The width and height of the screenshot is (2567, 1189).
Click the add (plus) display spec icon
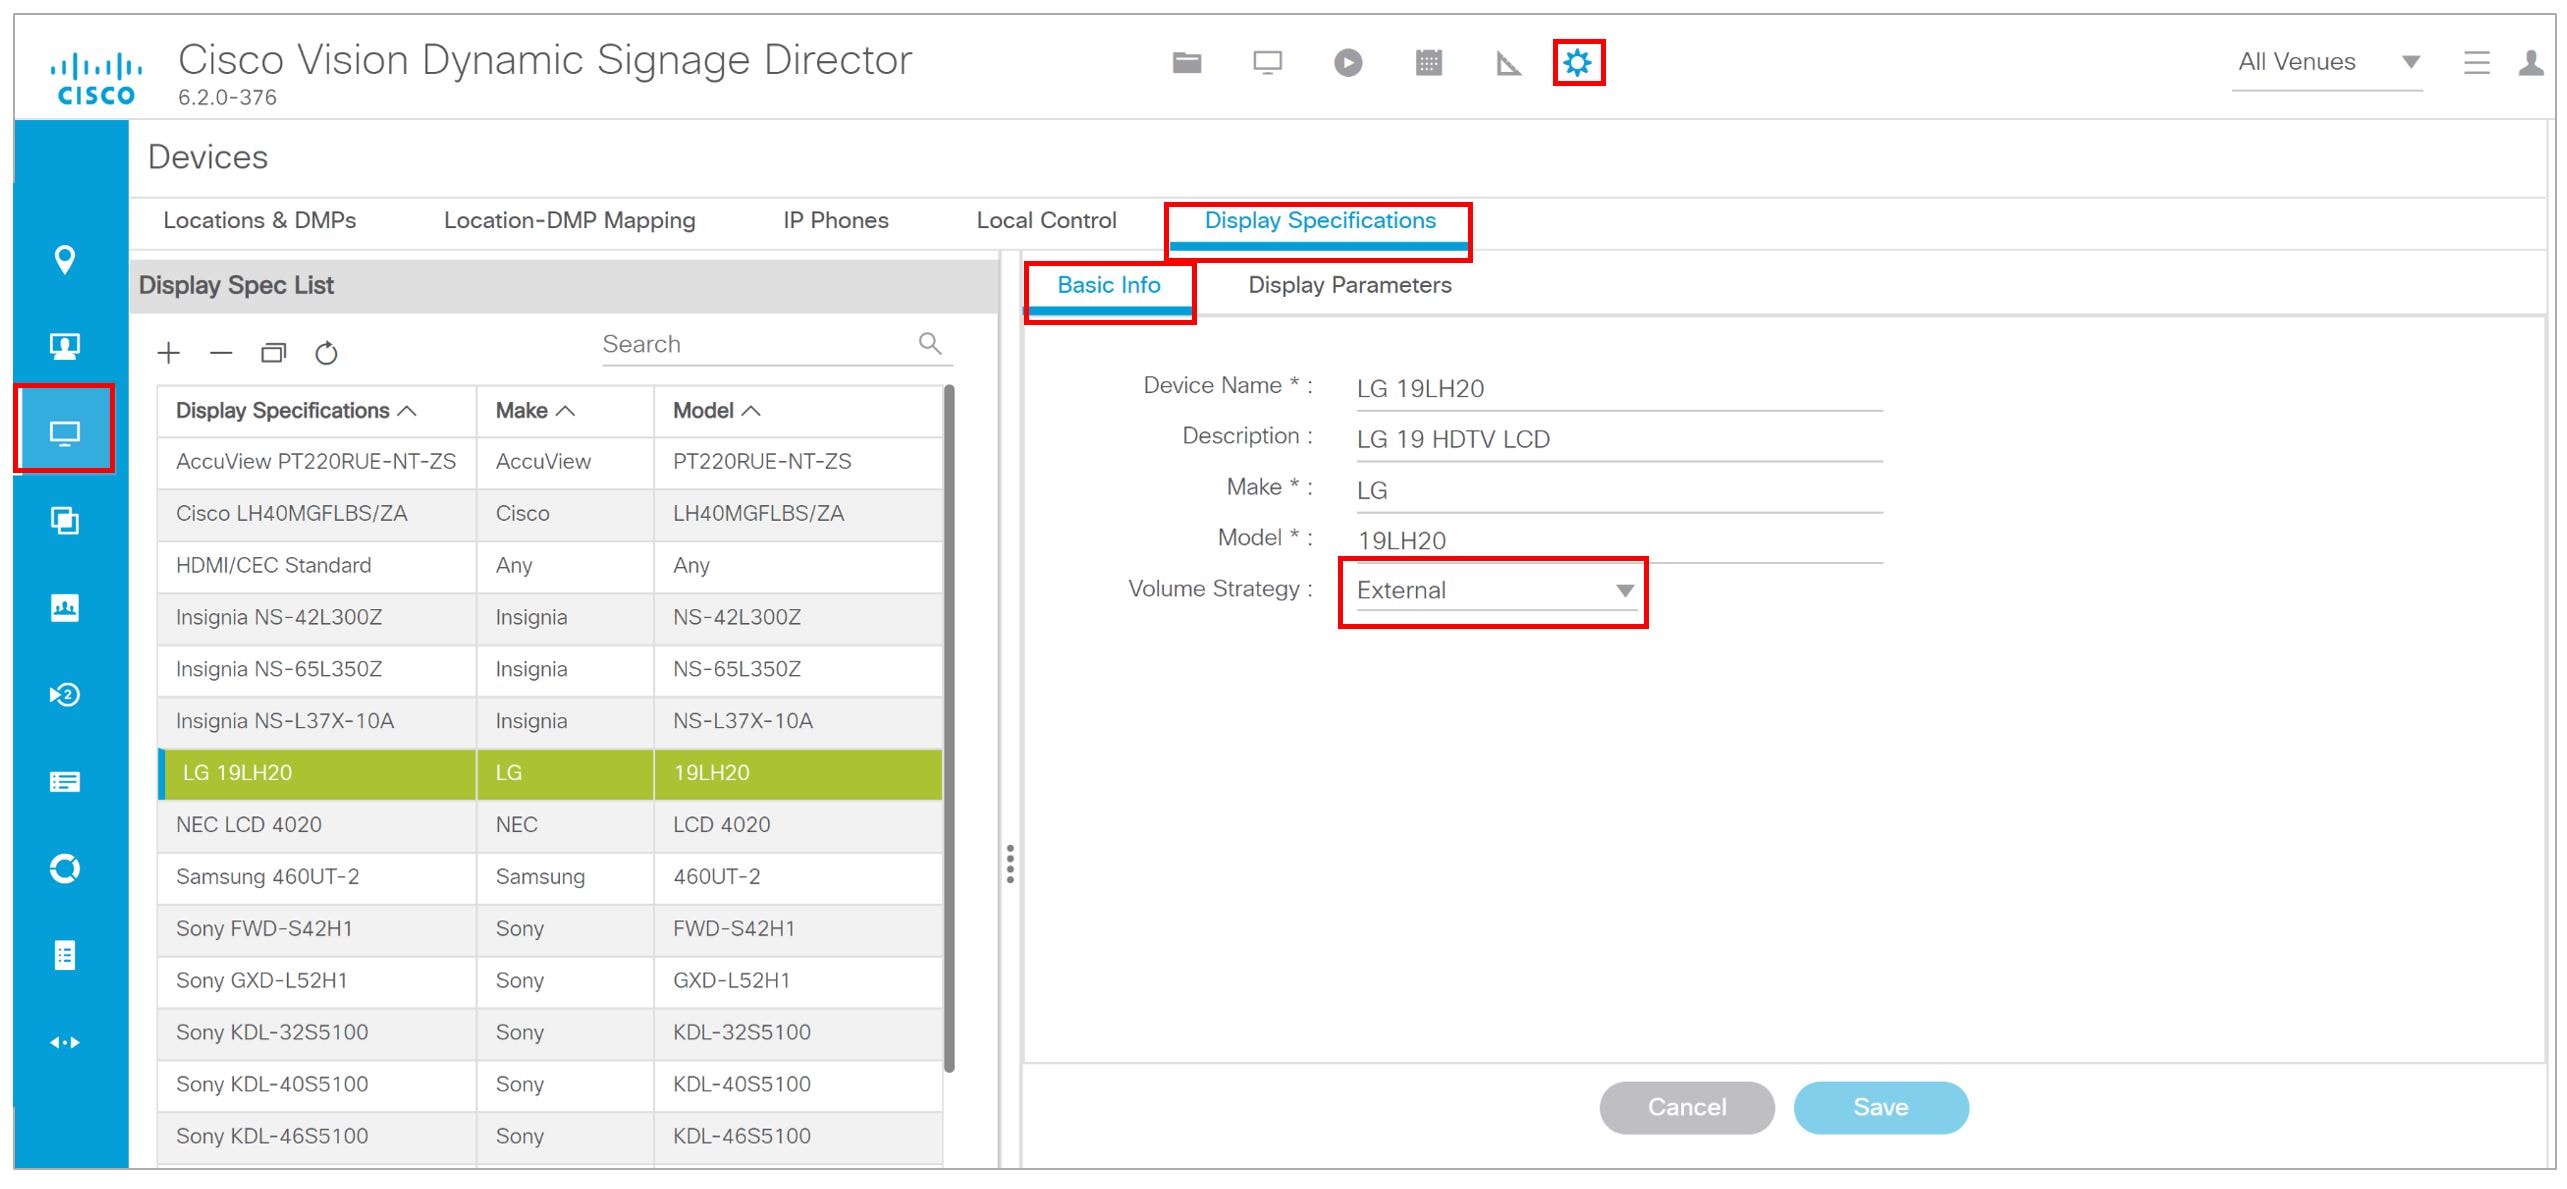click(x=169, y=353)
